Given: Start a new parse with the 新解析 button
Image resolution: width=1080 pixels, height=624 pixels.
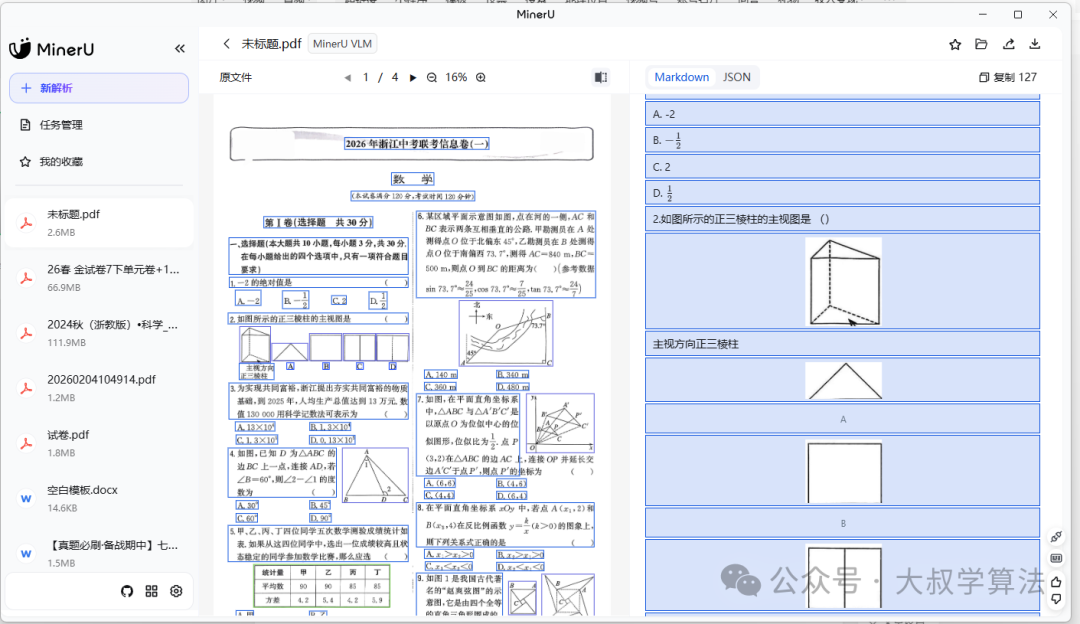Looking at the screenshot, I should tap(98, 88).
